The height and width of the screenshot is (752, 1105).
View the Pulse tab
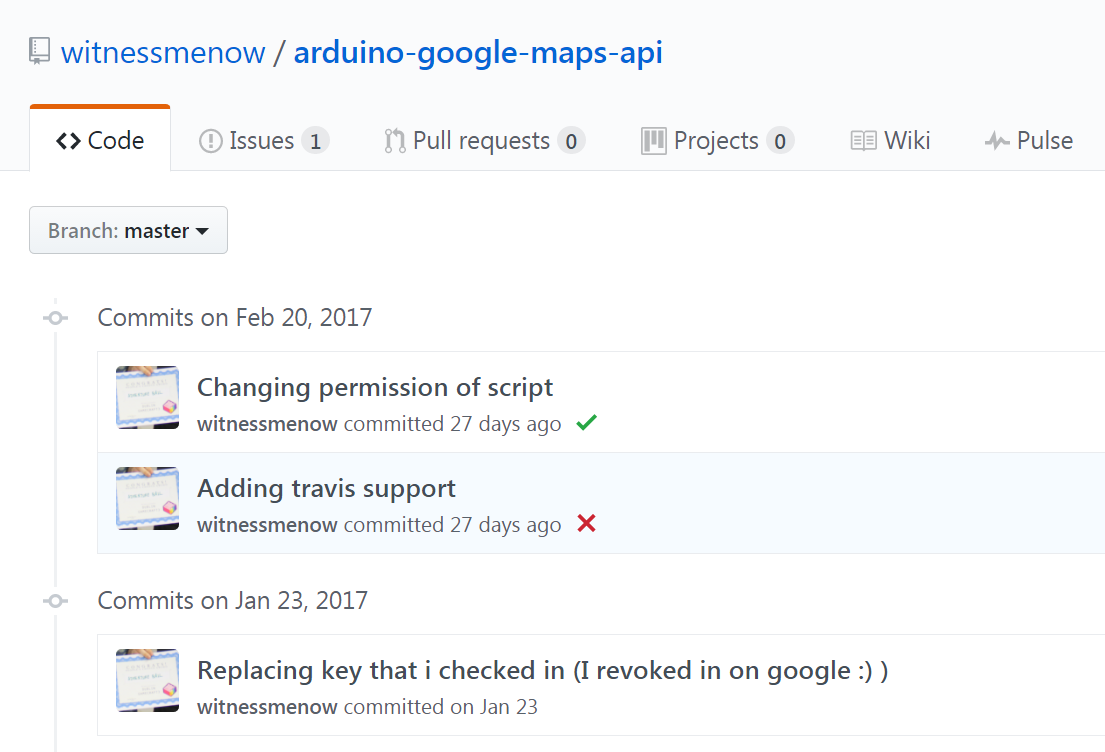[x=1028, y=141]
